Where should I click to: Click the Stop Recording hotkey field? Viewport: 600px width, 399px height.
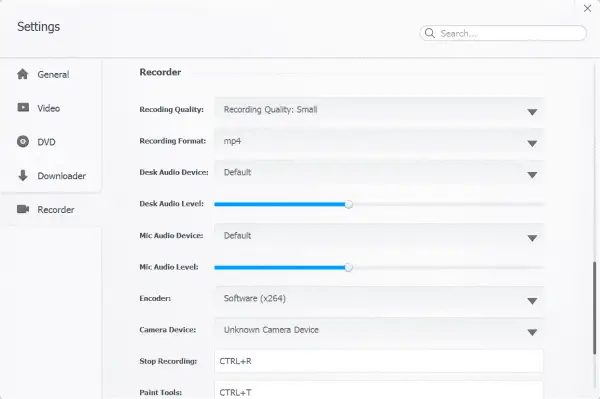(x=379, y=361)
